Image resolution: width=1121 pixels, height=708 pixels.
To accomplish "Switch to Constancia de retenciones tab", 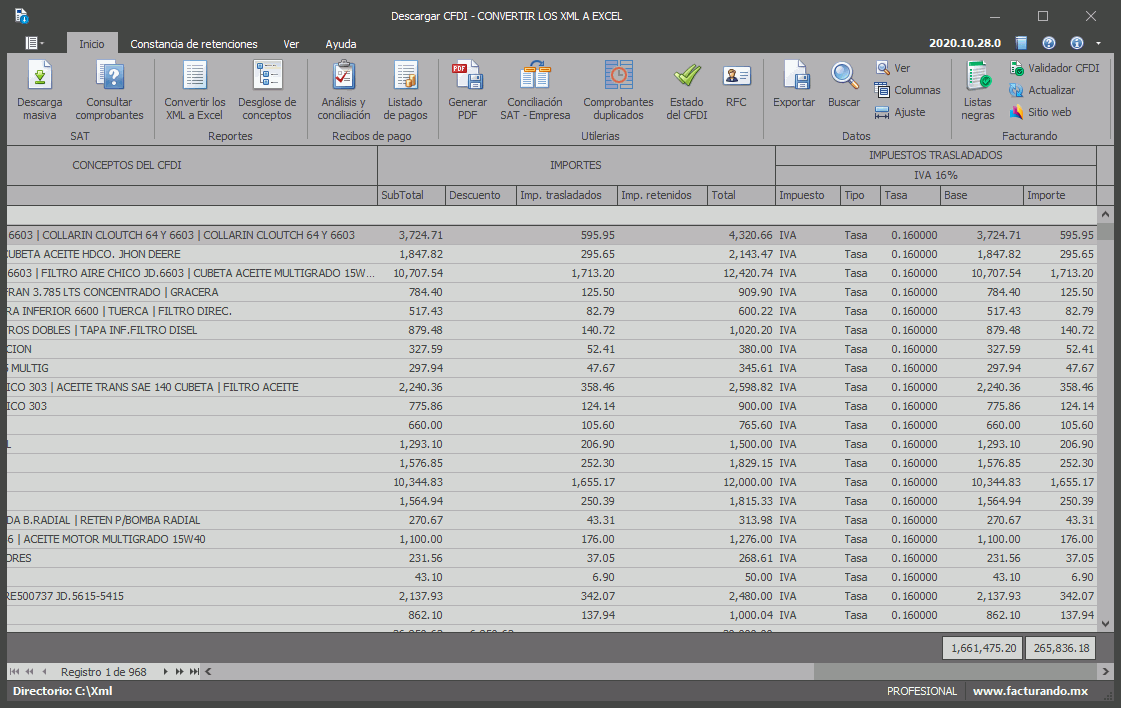I will click(x=194, y=44).
